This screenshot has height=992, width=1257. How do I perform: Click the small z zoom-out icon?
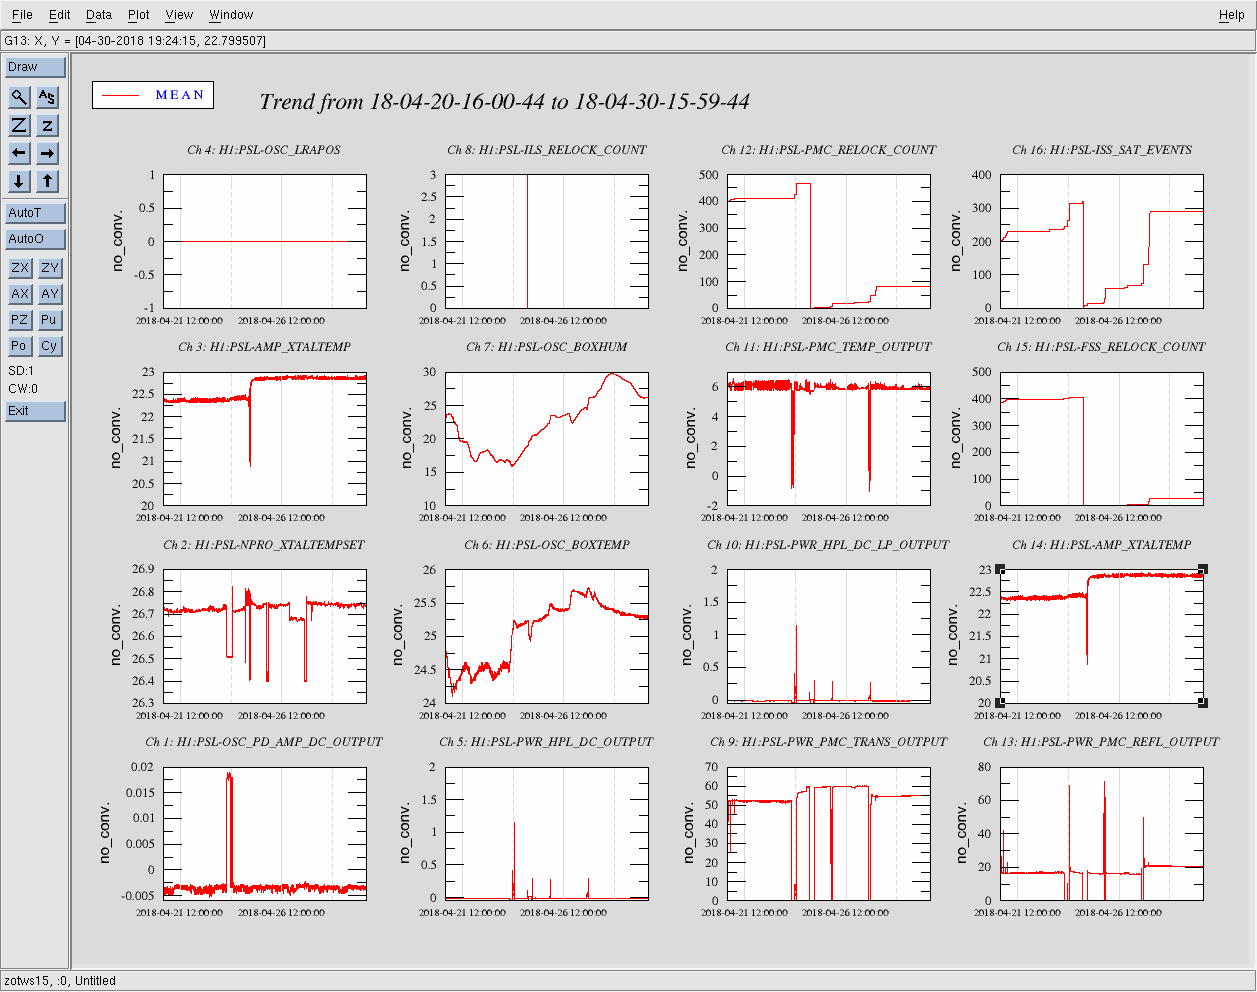tap(48, 125)
